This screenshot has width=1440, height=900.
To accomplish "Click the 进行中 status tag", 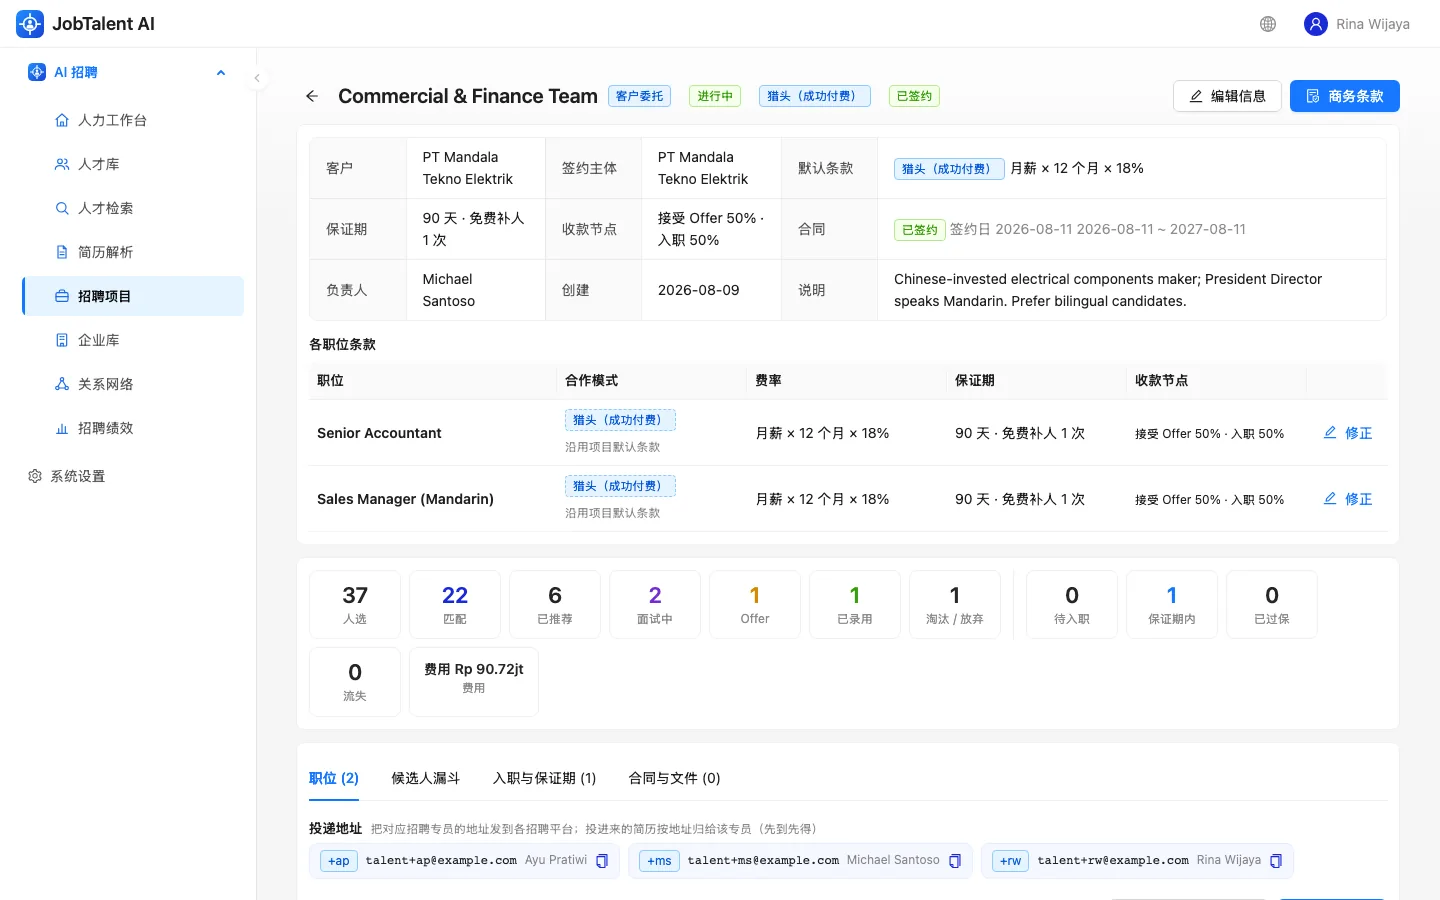I will point(715,96).
